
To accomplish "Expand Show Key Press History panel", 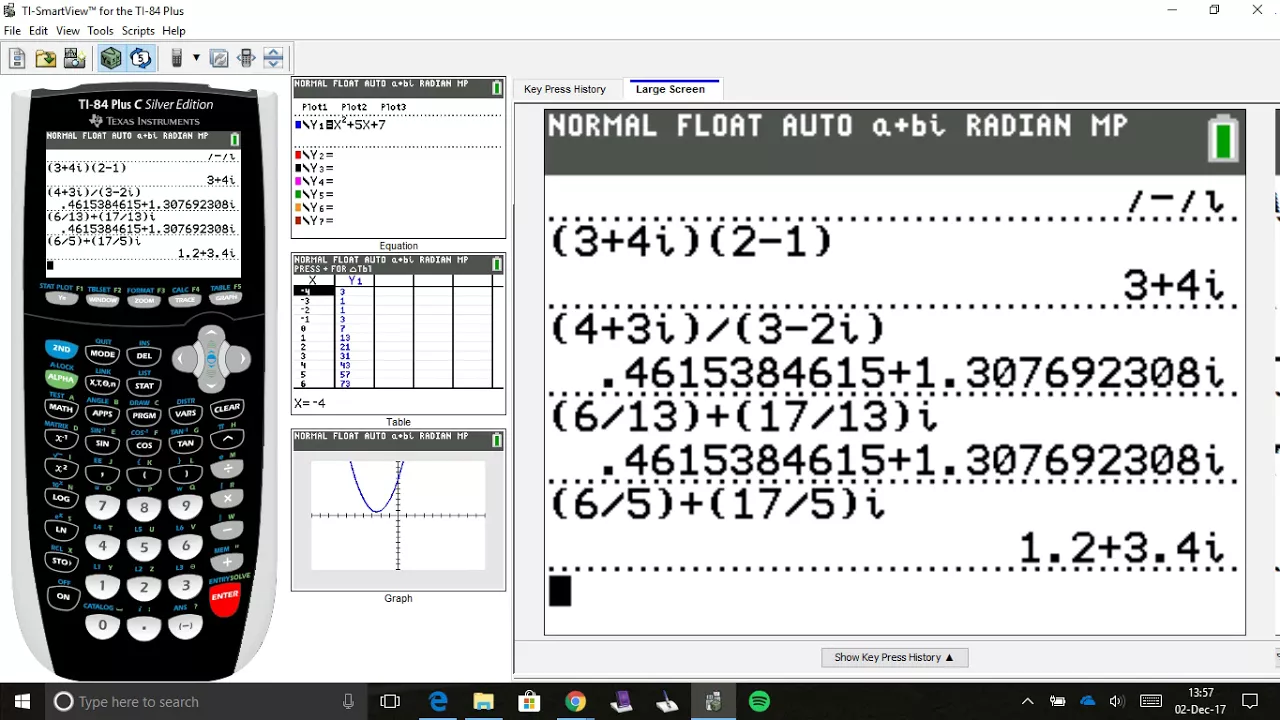I will point(894,657).
